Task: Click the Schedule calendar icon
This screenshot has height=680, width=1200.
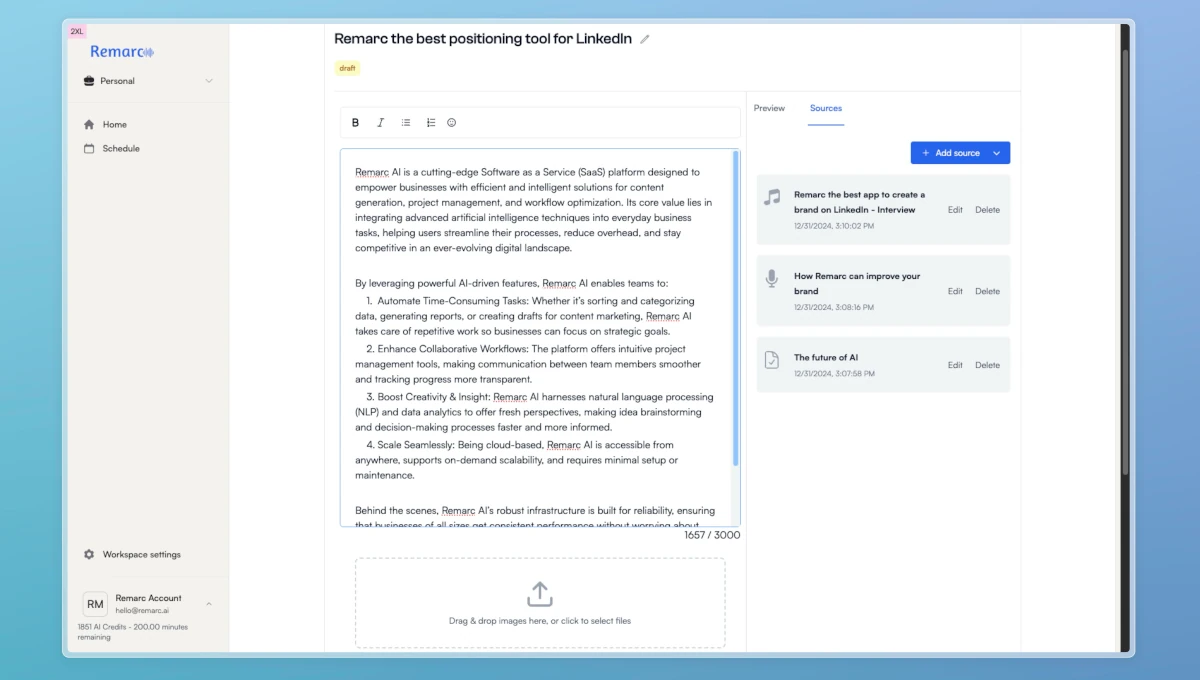Action: pos(89,148)
